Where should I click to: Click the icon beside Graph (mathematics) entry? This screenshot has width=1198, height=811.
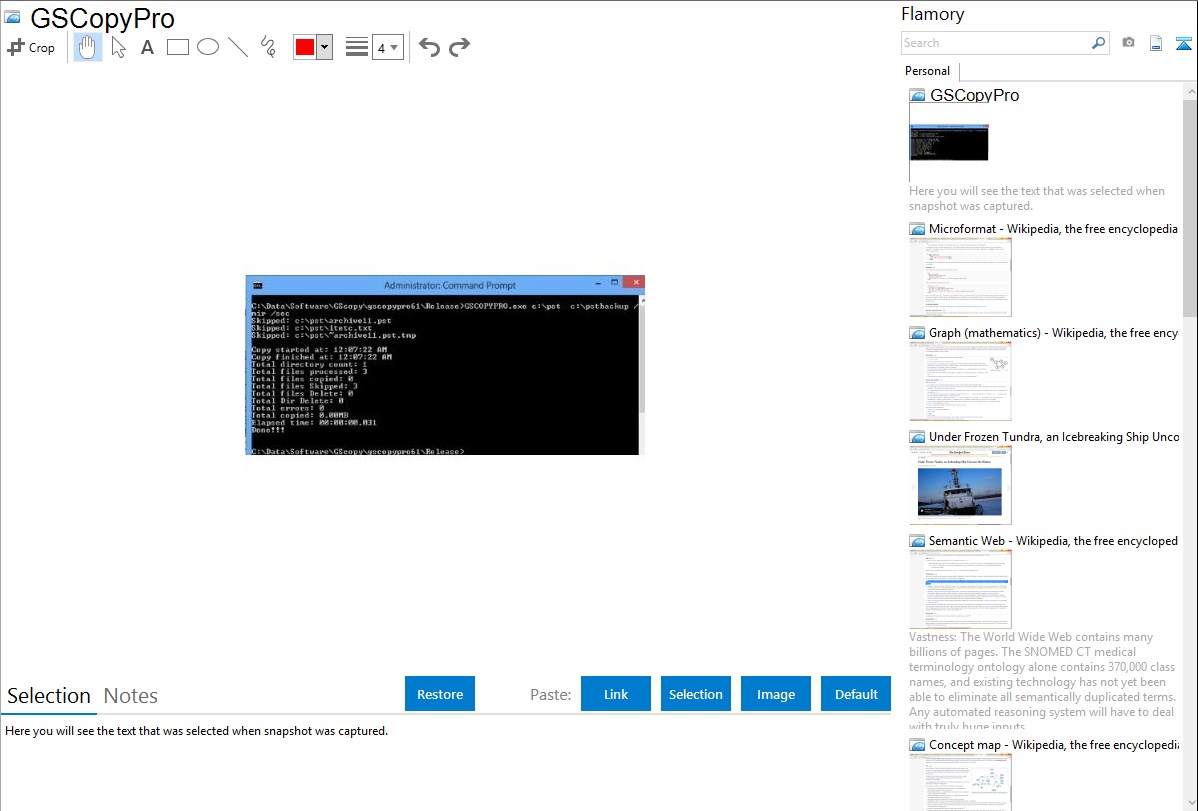(918, 333)
